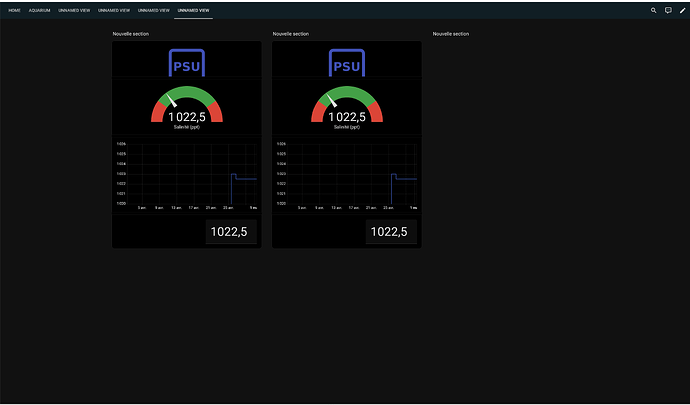
Task: Open the salinity gauge in the middle card
Action: (347, 107)
